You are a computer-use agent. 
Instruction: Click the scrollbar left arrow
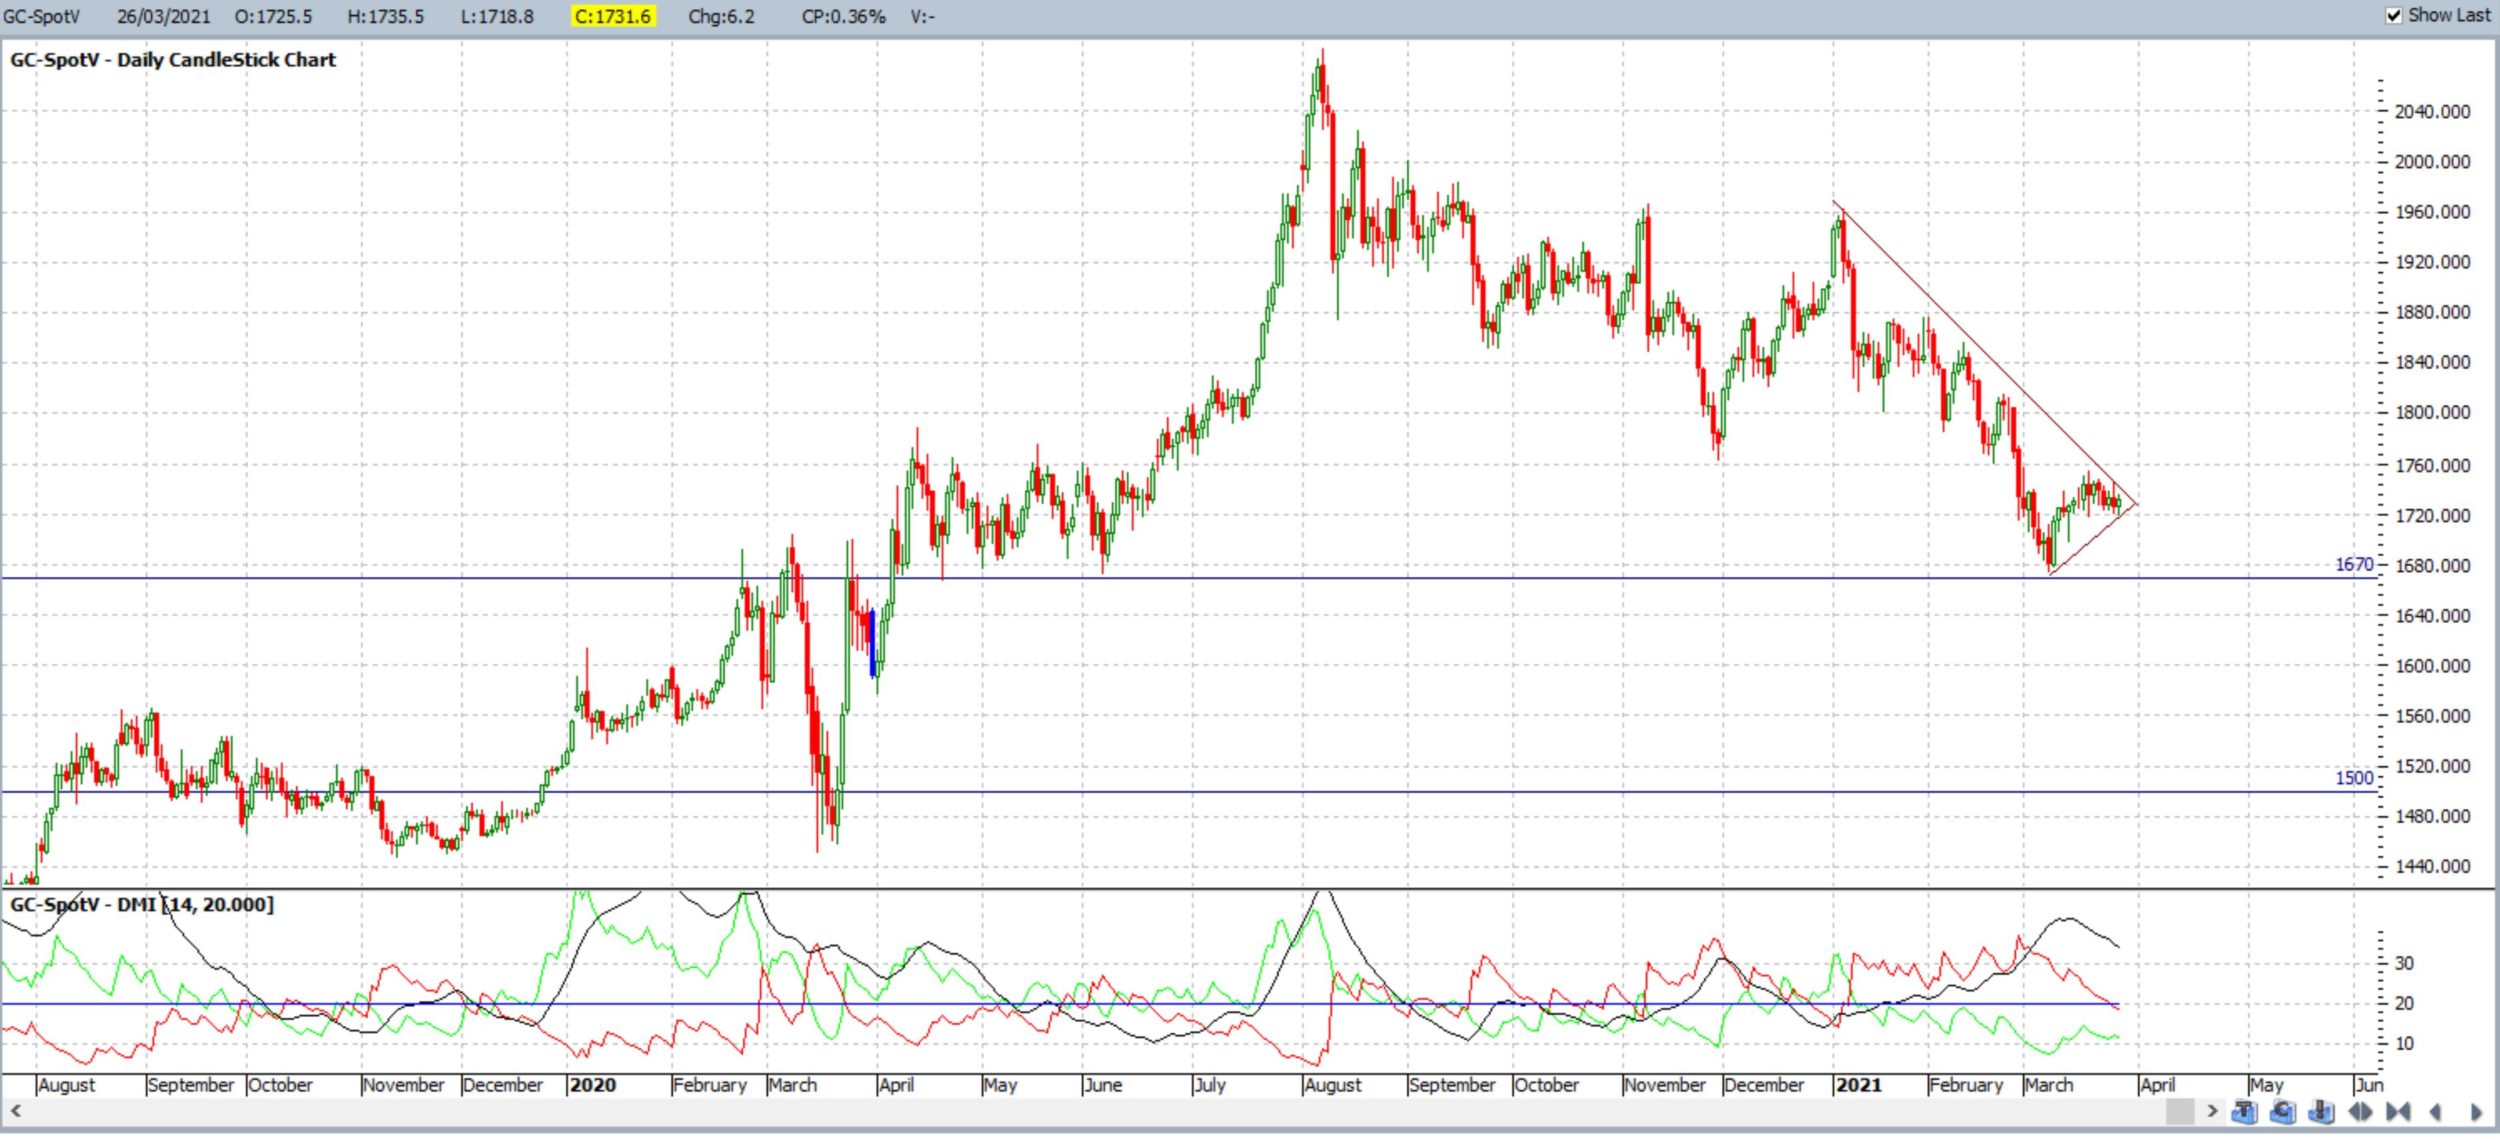[15, 1111]
